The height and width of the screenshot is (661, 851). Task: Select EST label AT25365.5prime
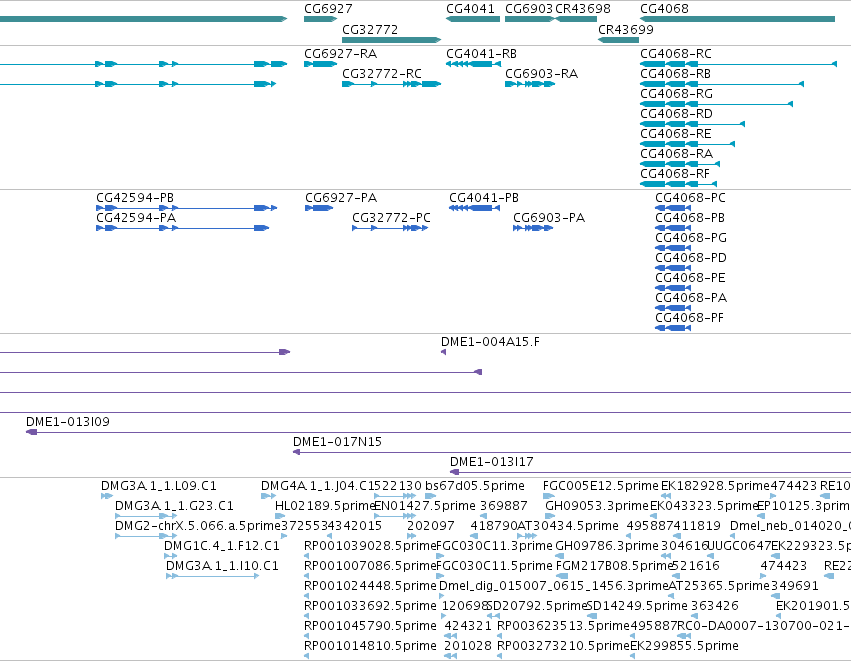[719, 586]
